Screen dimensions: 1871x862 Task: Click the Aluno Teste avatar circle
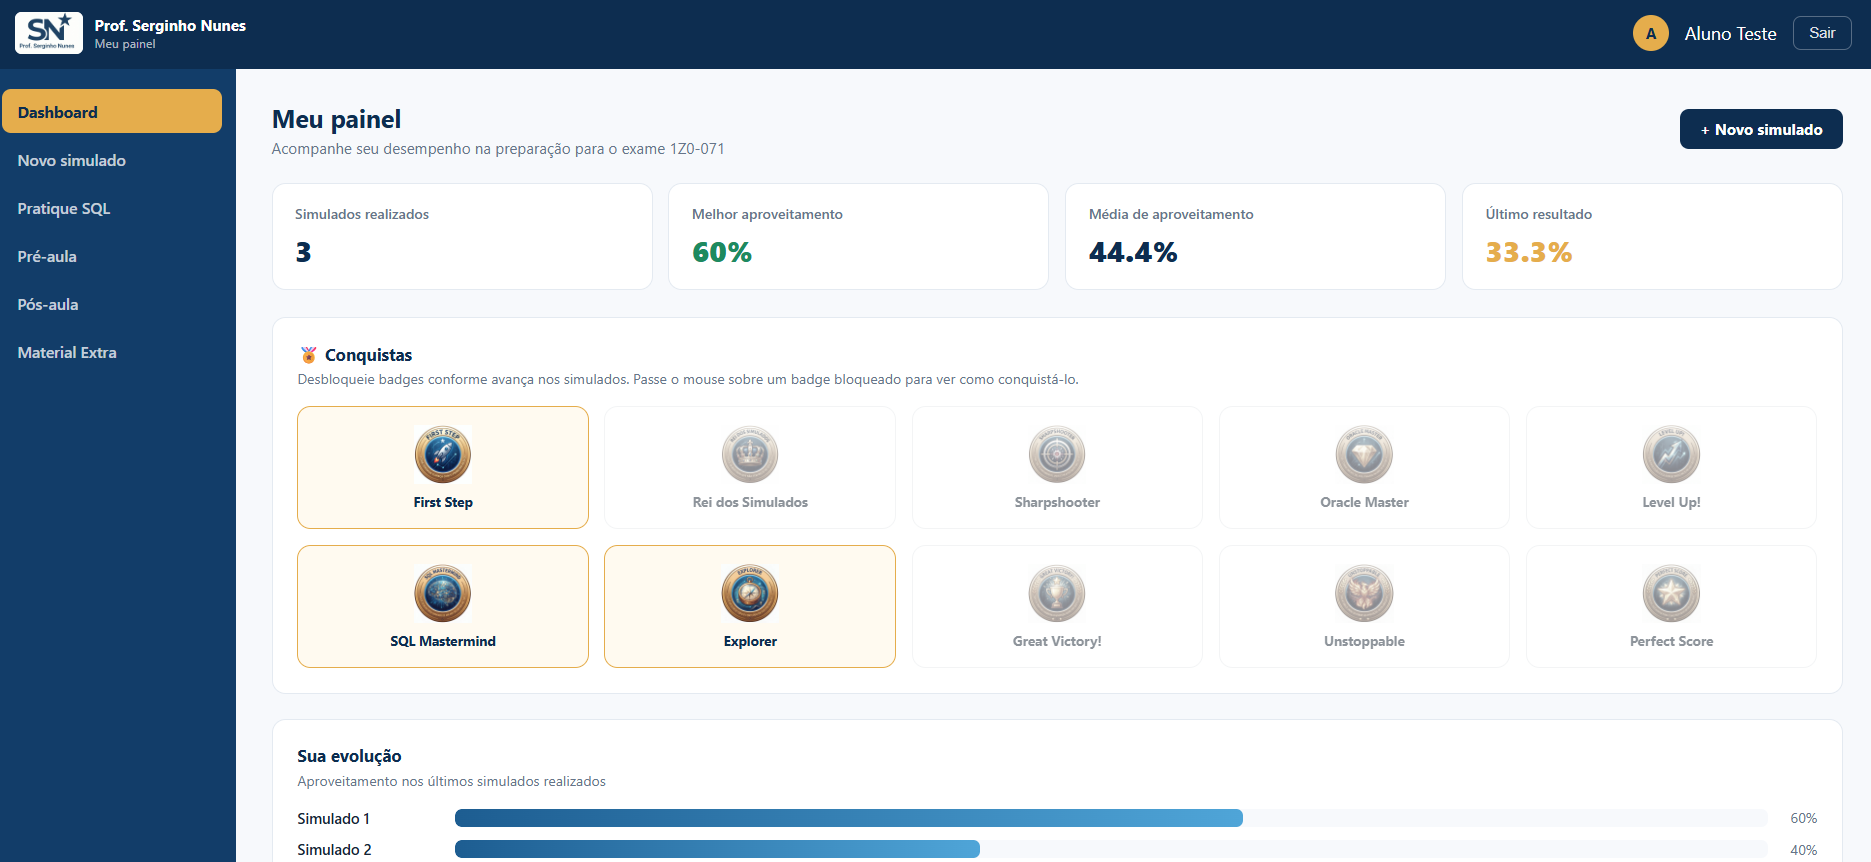click(1651, 33)
